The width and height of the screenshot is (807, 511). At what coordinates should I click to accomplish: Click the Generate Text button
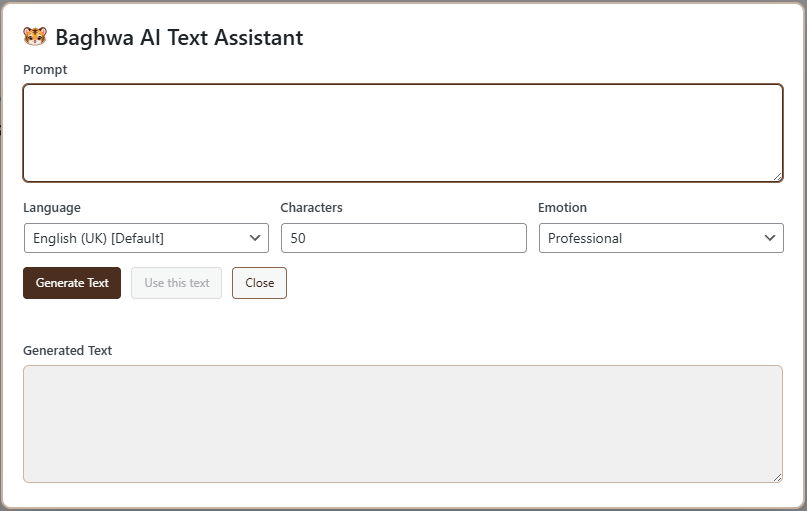tap(72, 283)
